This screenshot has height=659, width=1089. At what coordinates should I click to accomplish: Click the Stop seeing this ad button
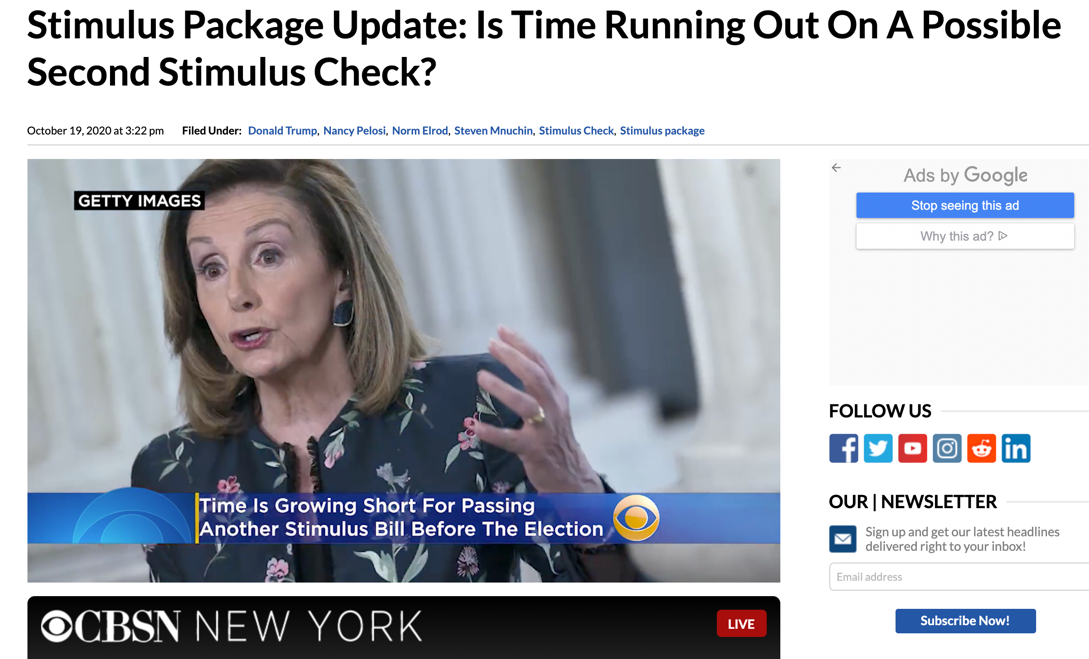pos(965,206)
